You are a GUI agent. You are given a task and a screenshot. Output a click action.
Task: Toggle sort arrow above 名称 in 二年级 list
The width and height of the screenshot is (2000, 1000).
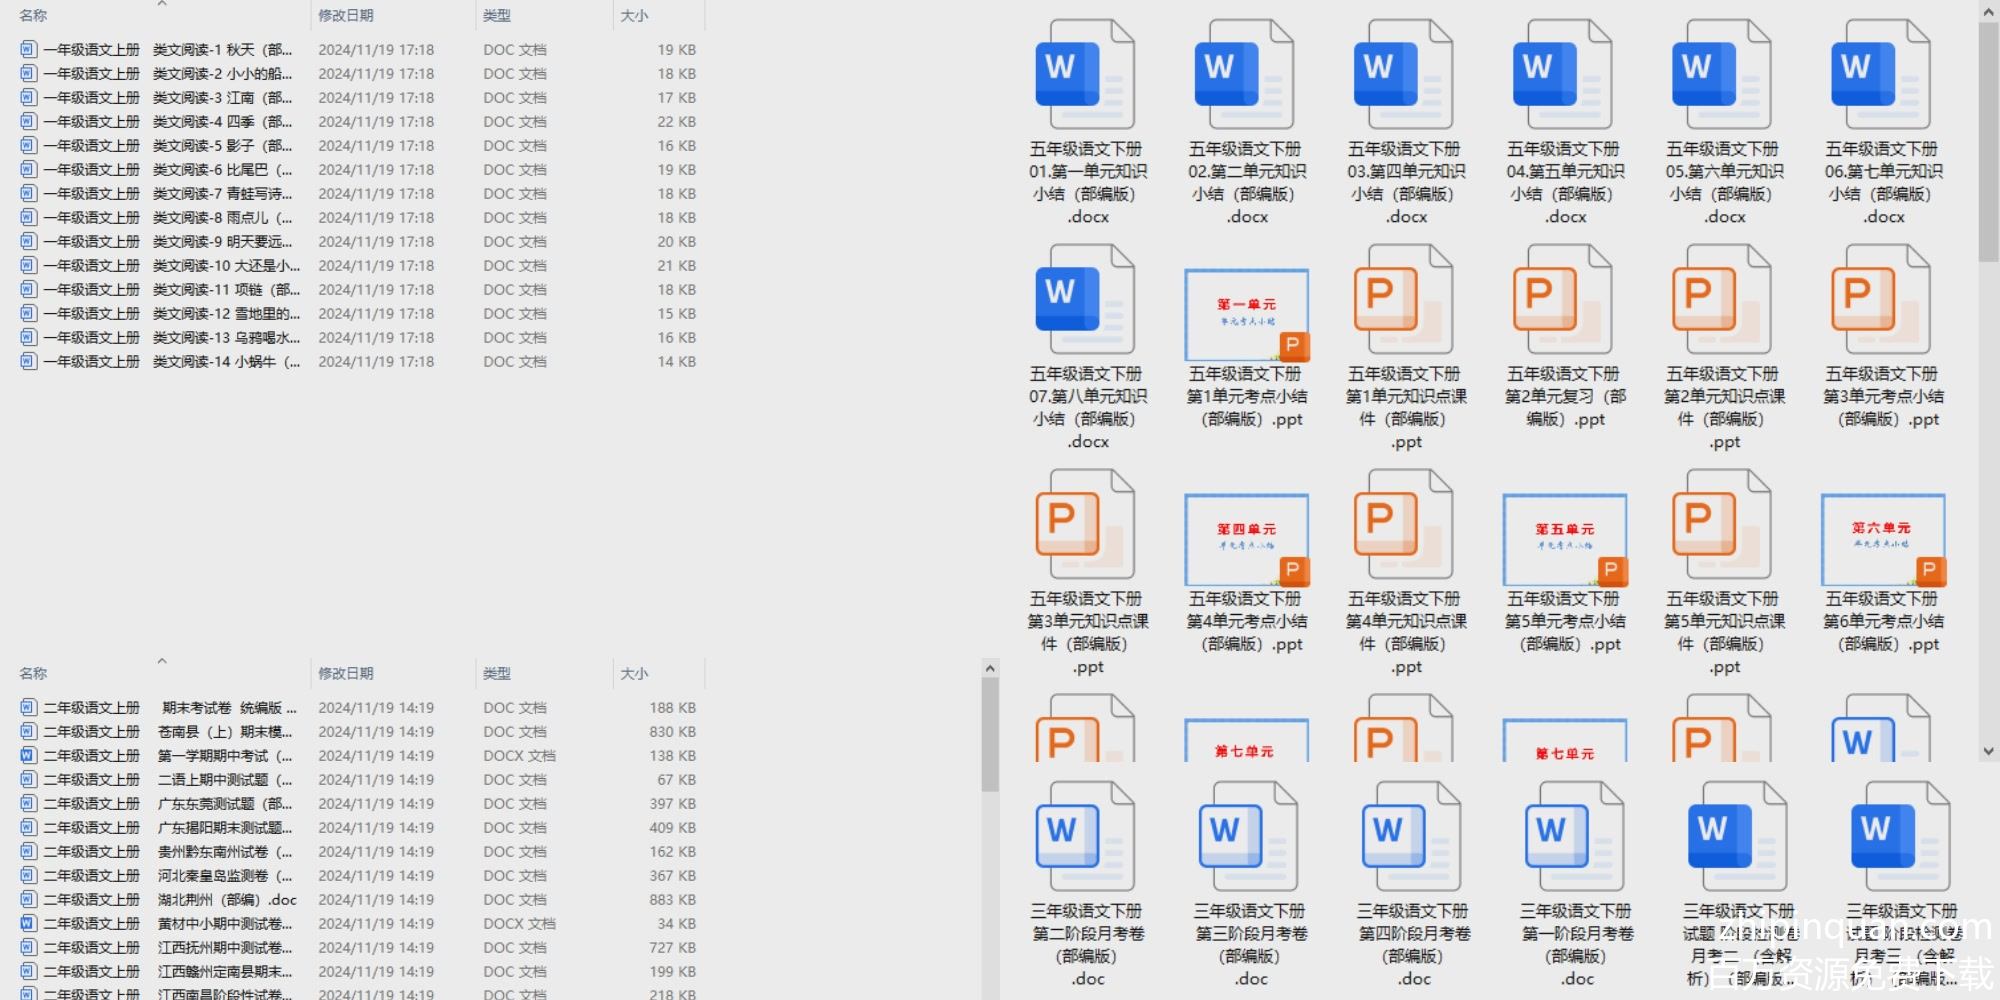(x=162, y=661)
